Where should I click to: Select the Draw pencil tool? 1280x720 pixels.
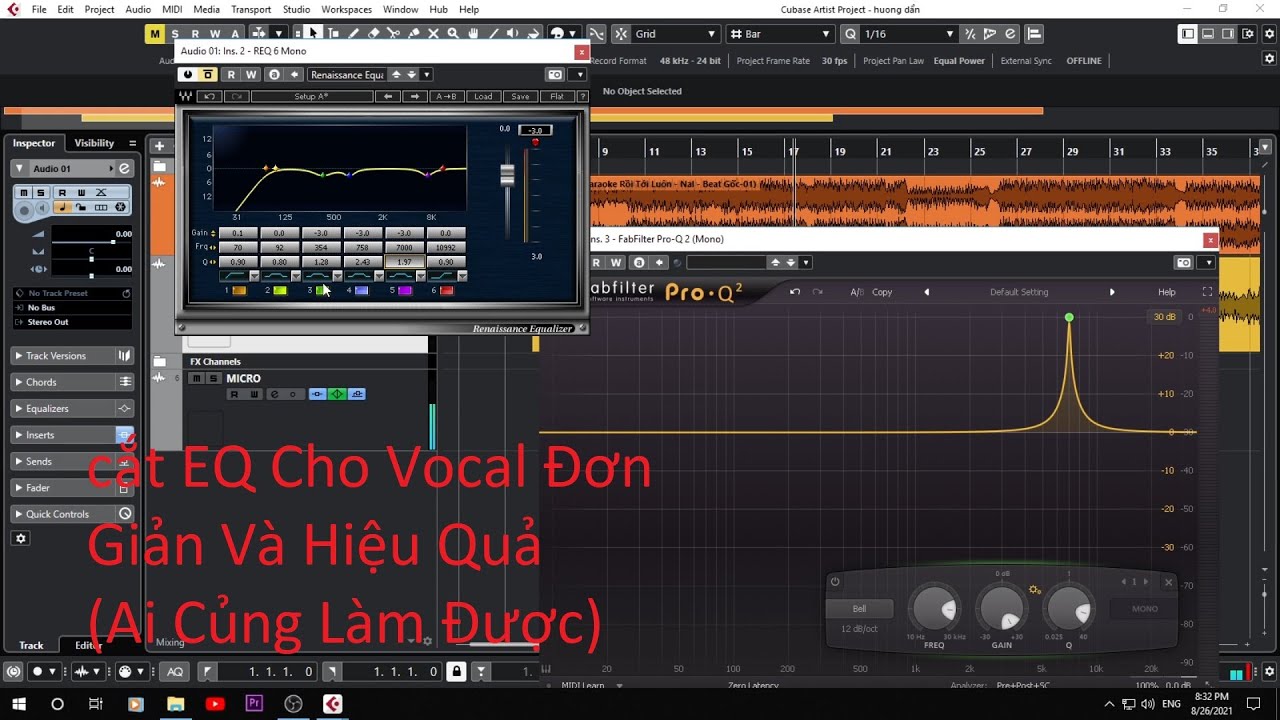[353, 33]
